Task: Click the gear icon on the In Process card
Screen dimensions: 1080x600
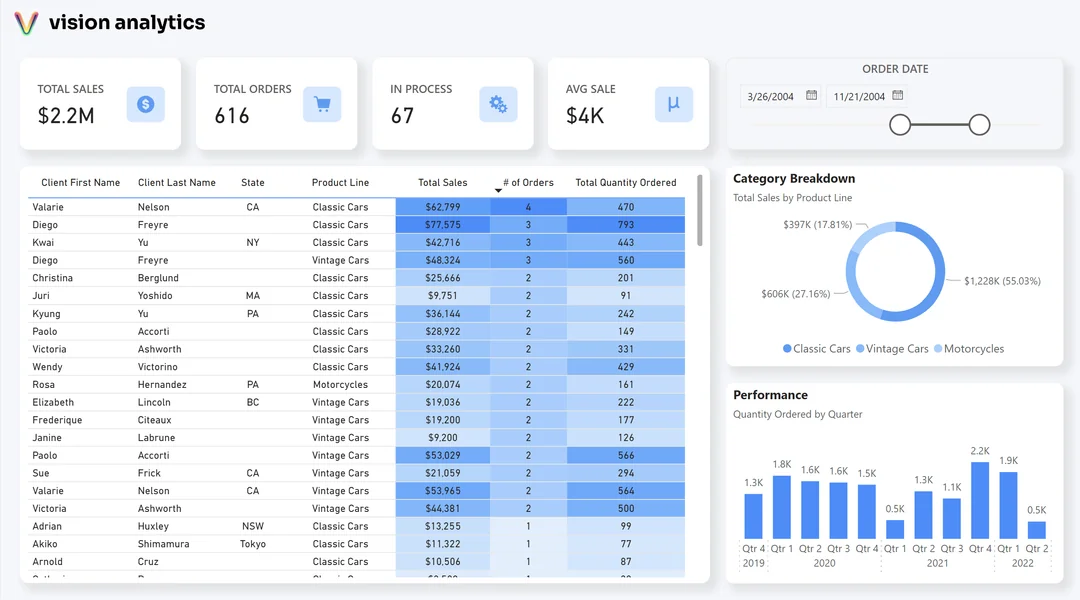Action: 500,103
